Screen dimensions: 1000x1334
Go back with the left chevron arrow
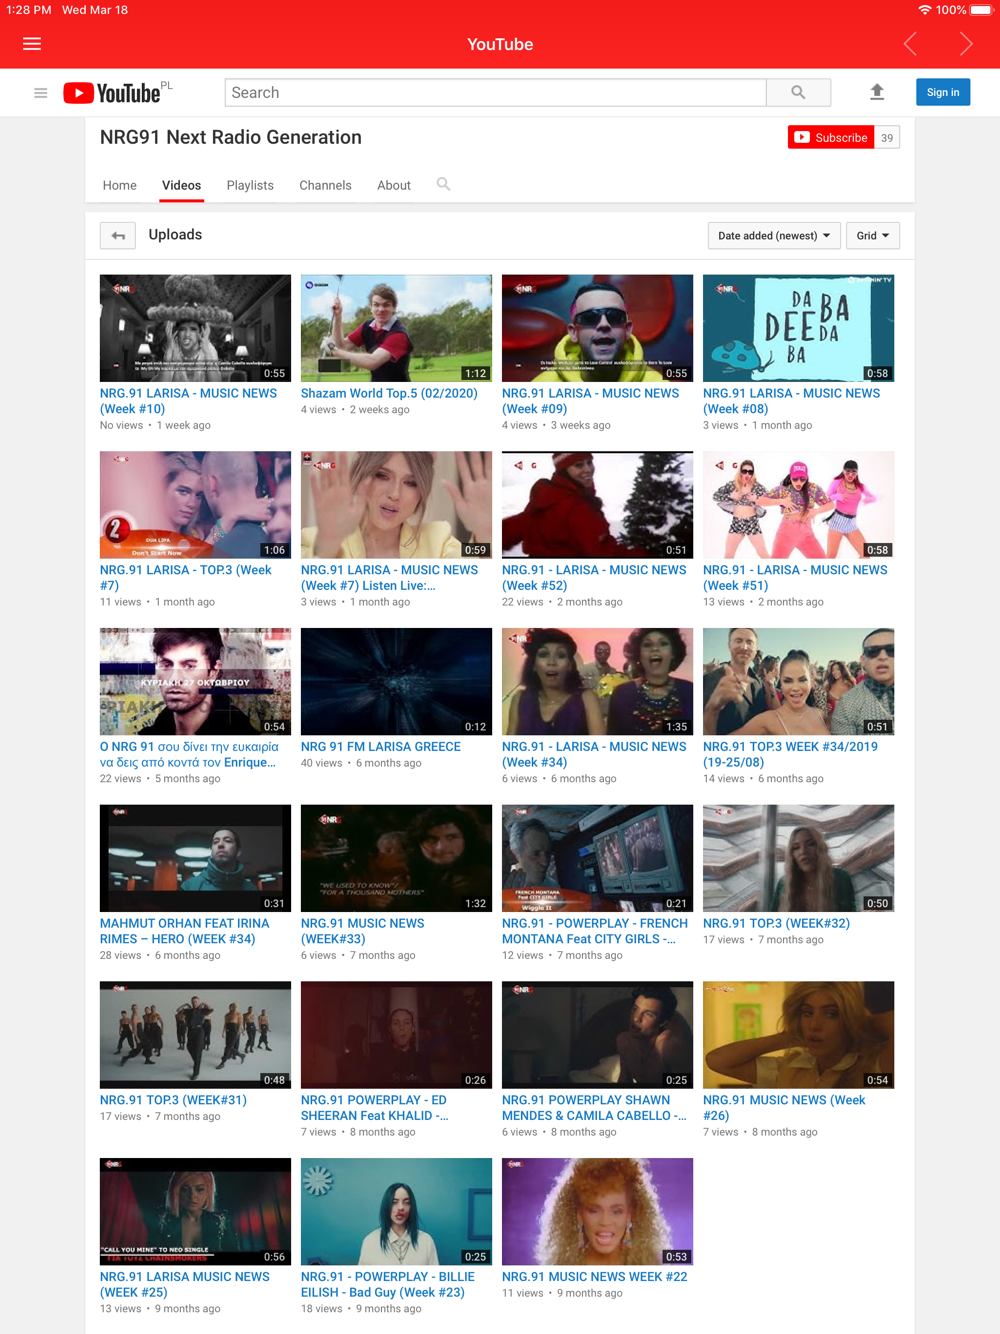tap(910, 44)
